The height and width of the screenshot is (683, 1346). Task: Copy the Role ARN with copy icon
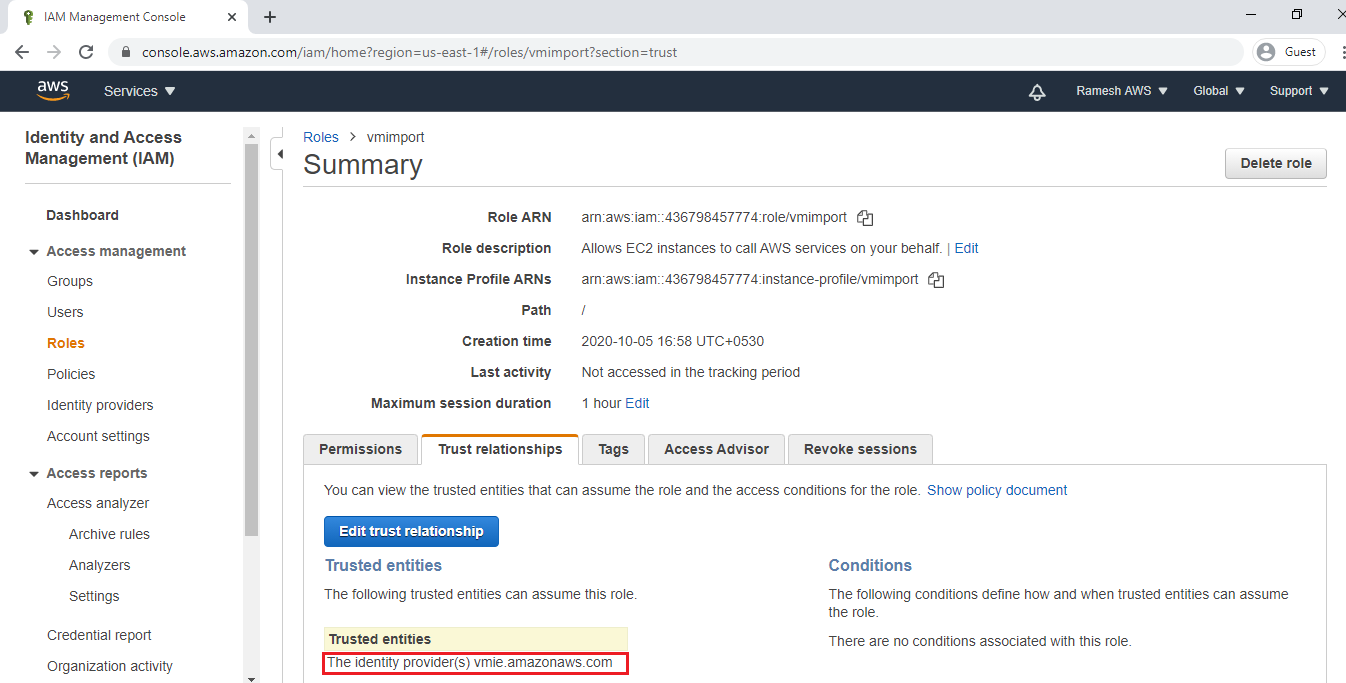point(866,218)
